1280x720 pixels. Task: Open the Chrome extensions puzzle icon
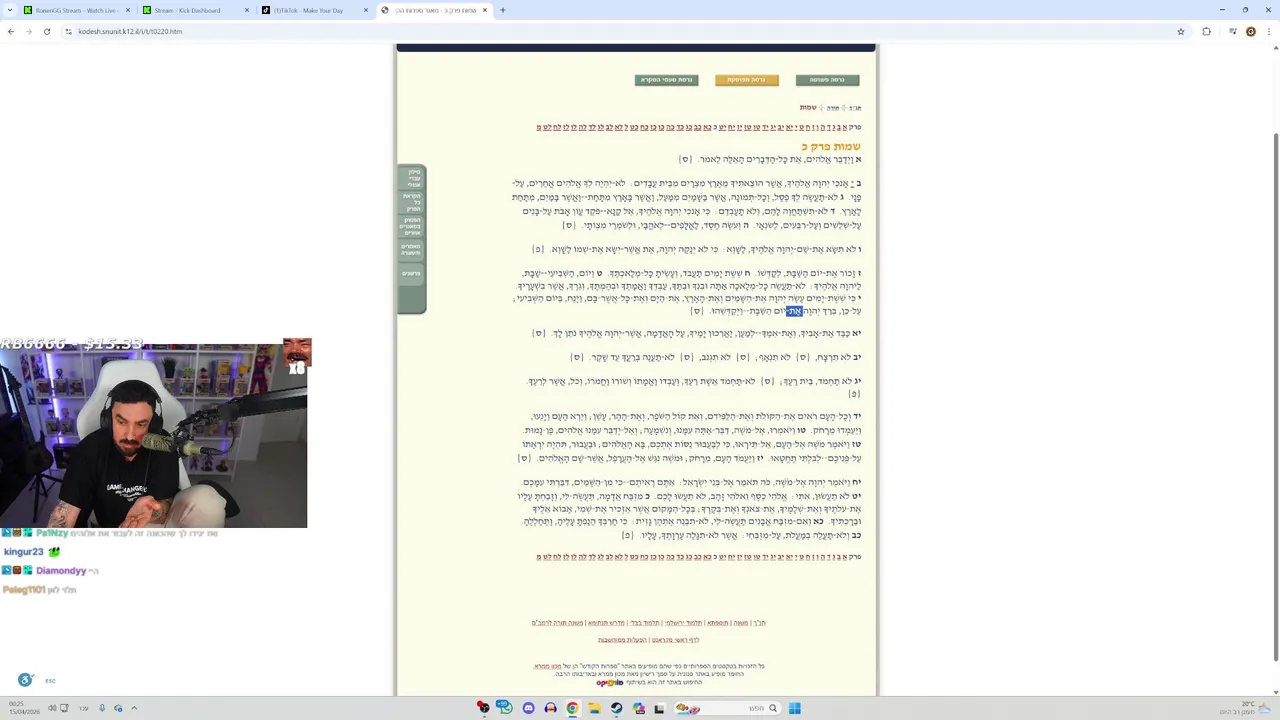[x=1206, y=31]
